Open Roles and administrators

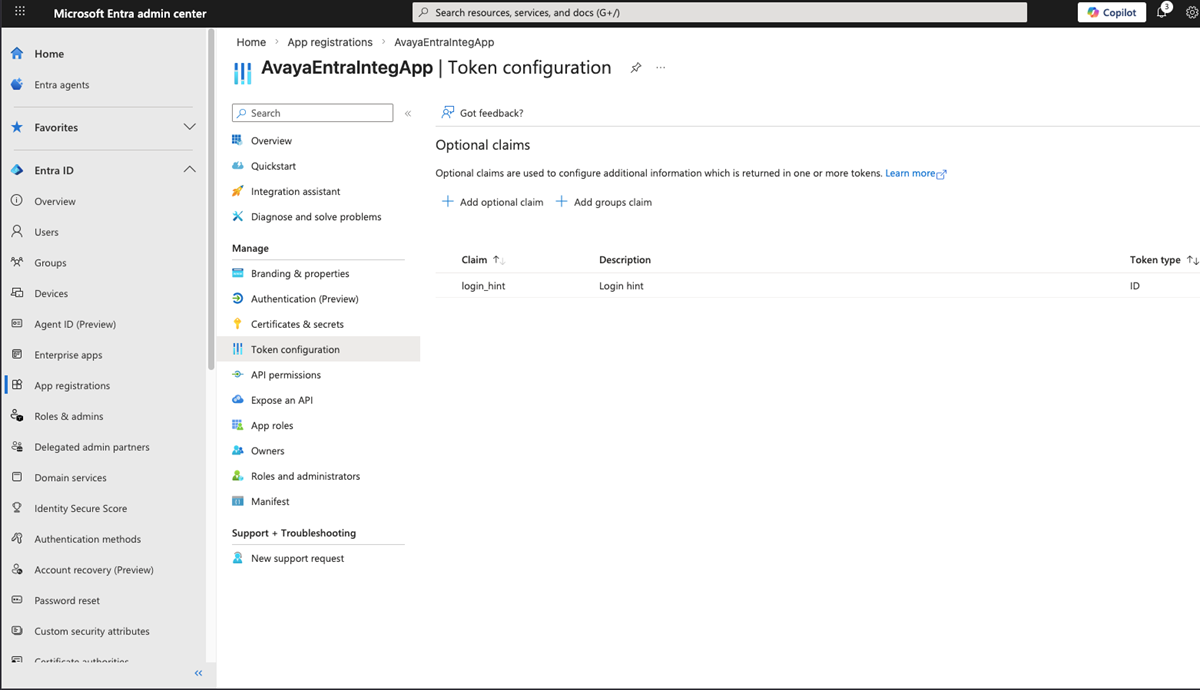point(305,476)
